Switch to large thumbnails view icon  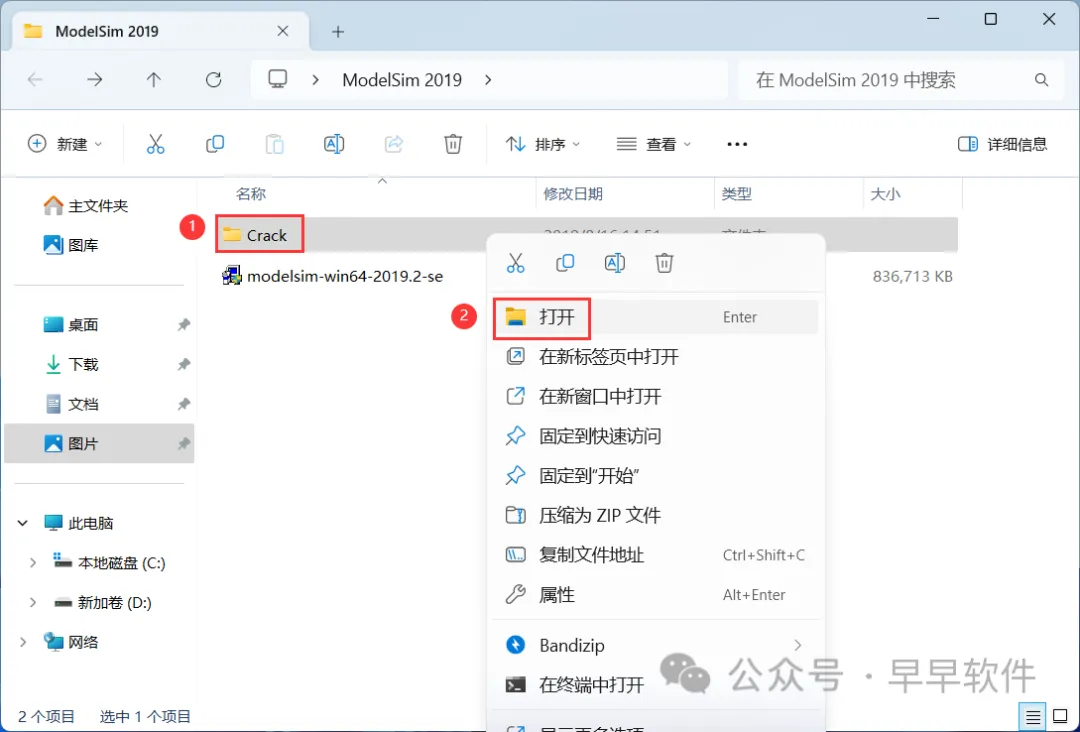pos(1061,718)
